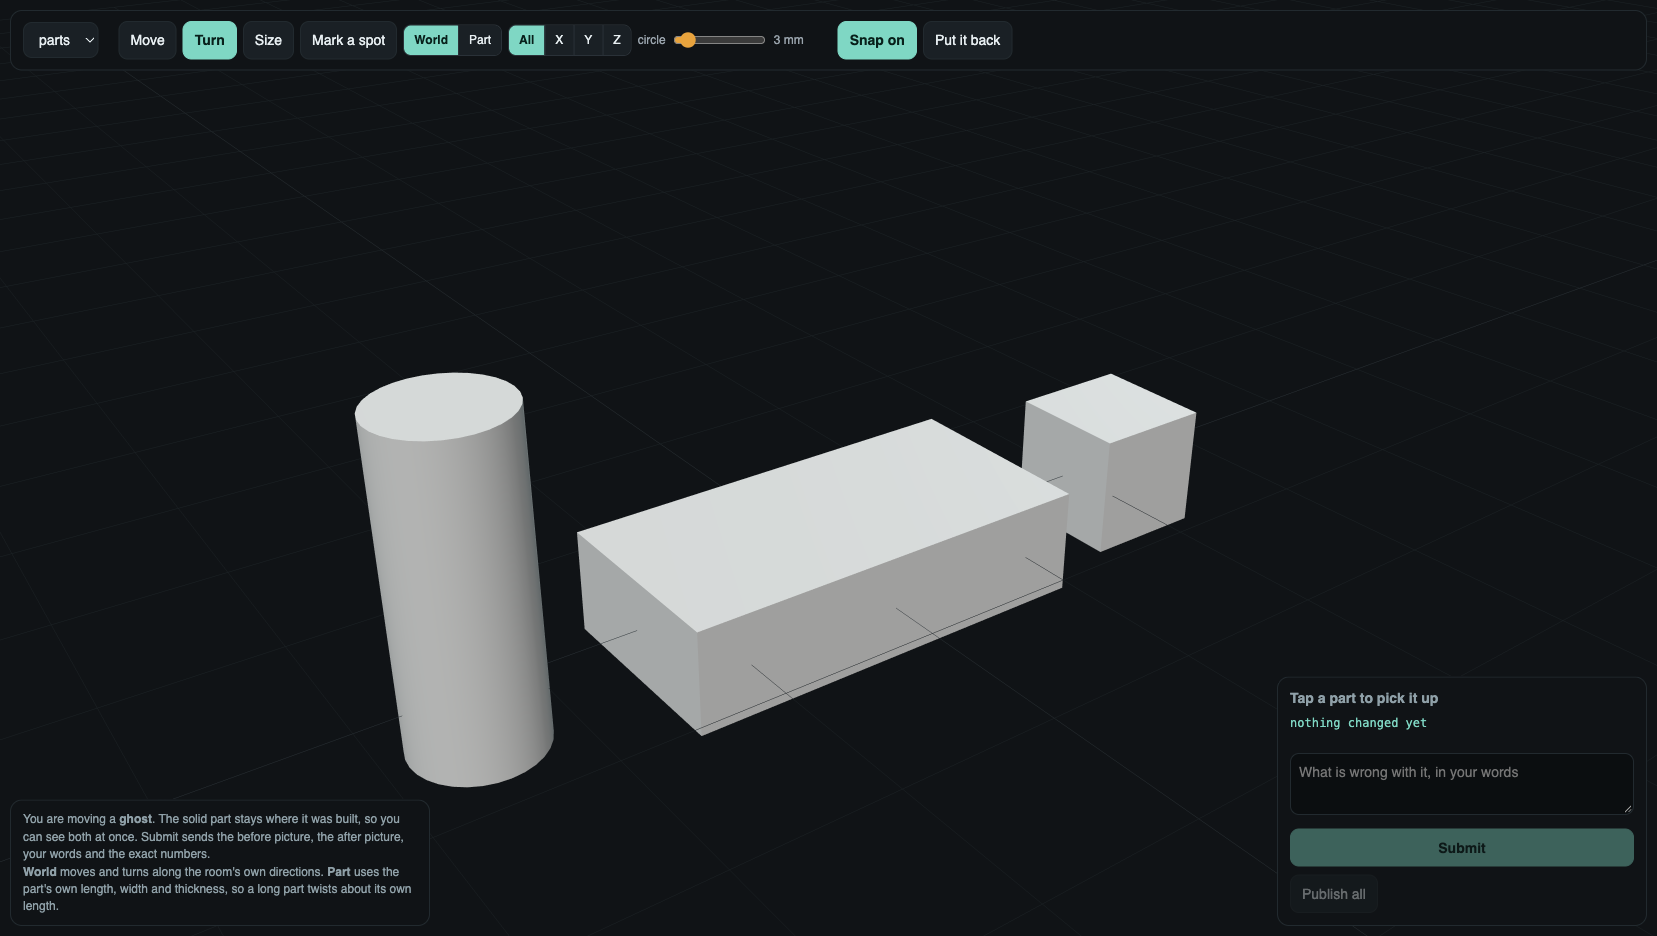Click the Put it back button
Image resolution: width=1657 pixels, height=936 pixels.
point(967,40)
